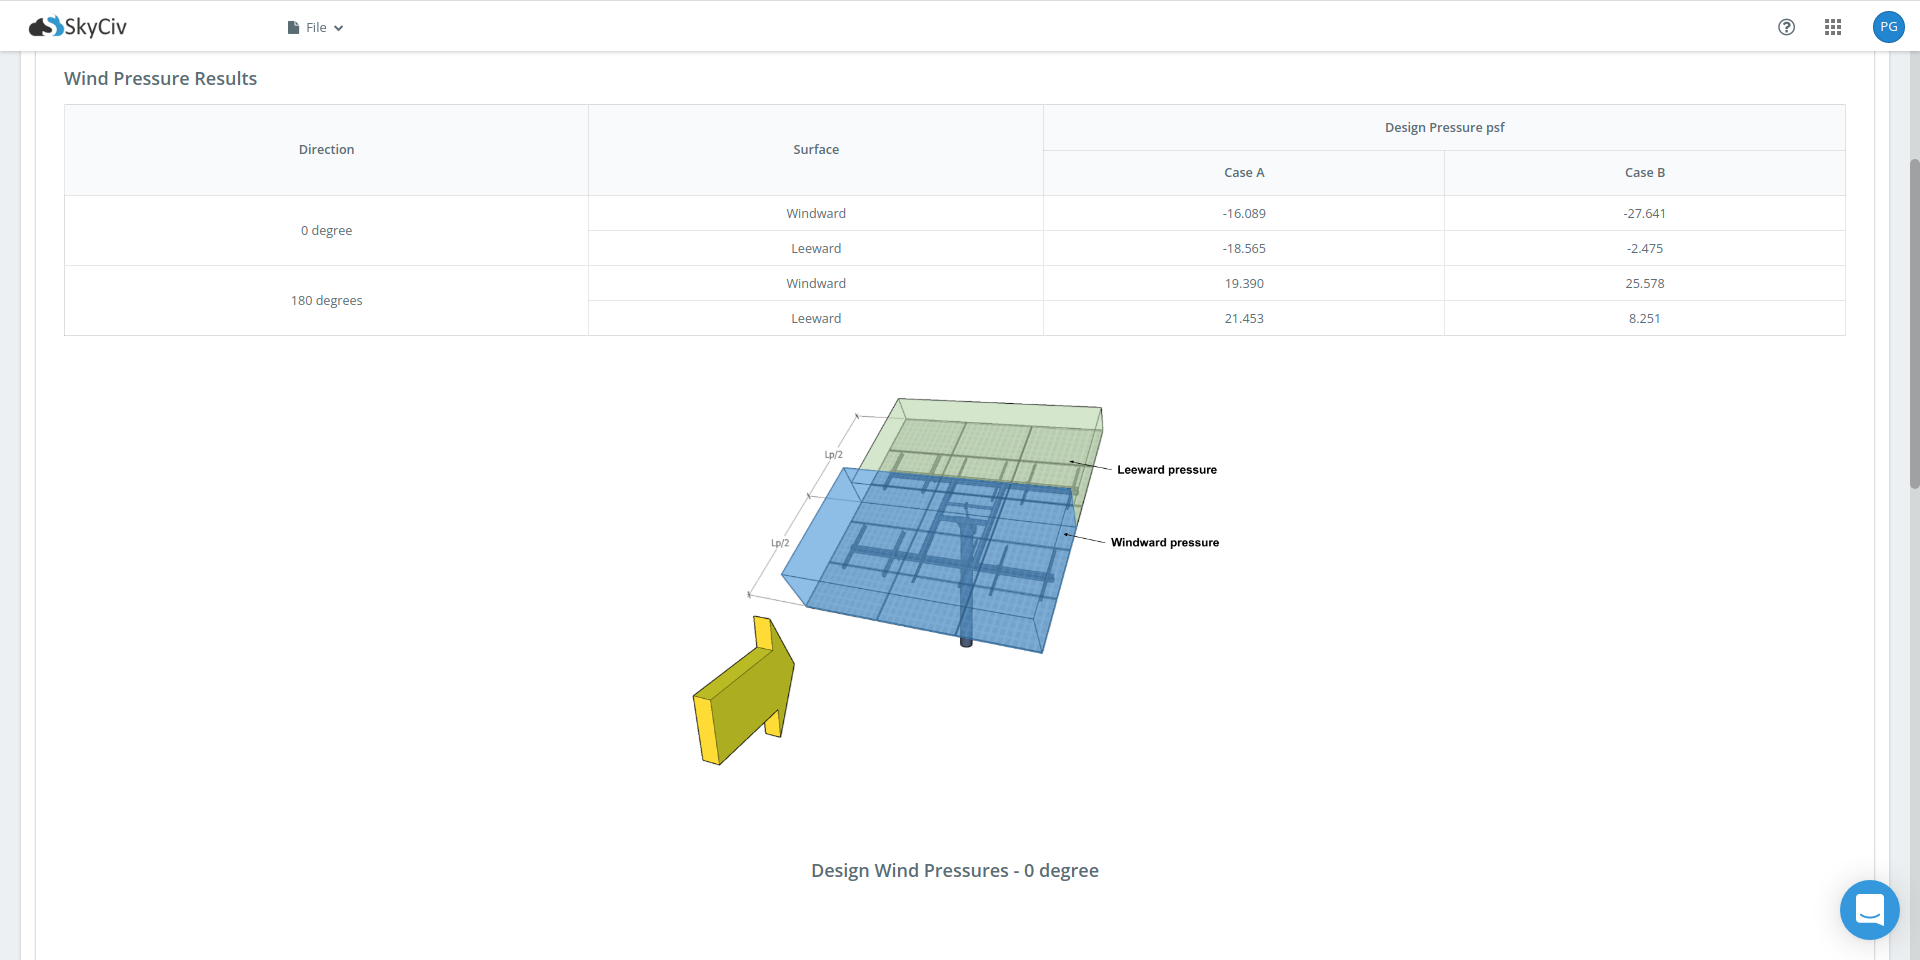Viewport: 1920px width, 960px height.
Task: Click the SkyCiv logo
Action: tap(78, 27)
